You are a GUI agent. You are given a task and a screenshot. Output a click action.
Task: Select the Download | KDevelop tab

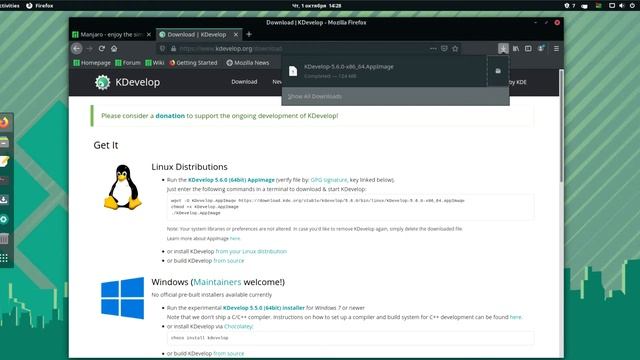click(x=199, y=35)
